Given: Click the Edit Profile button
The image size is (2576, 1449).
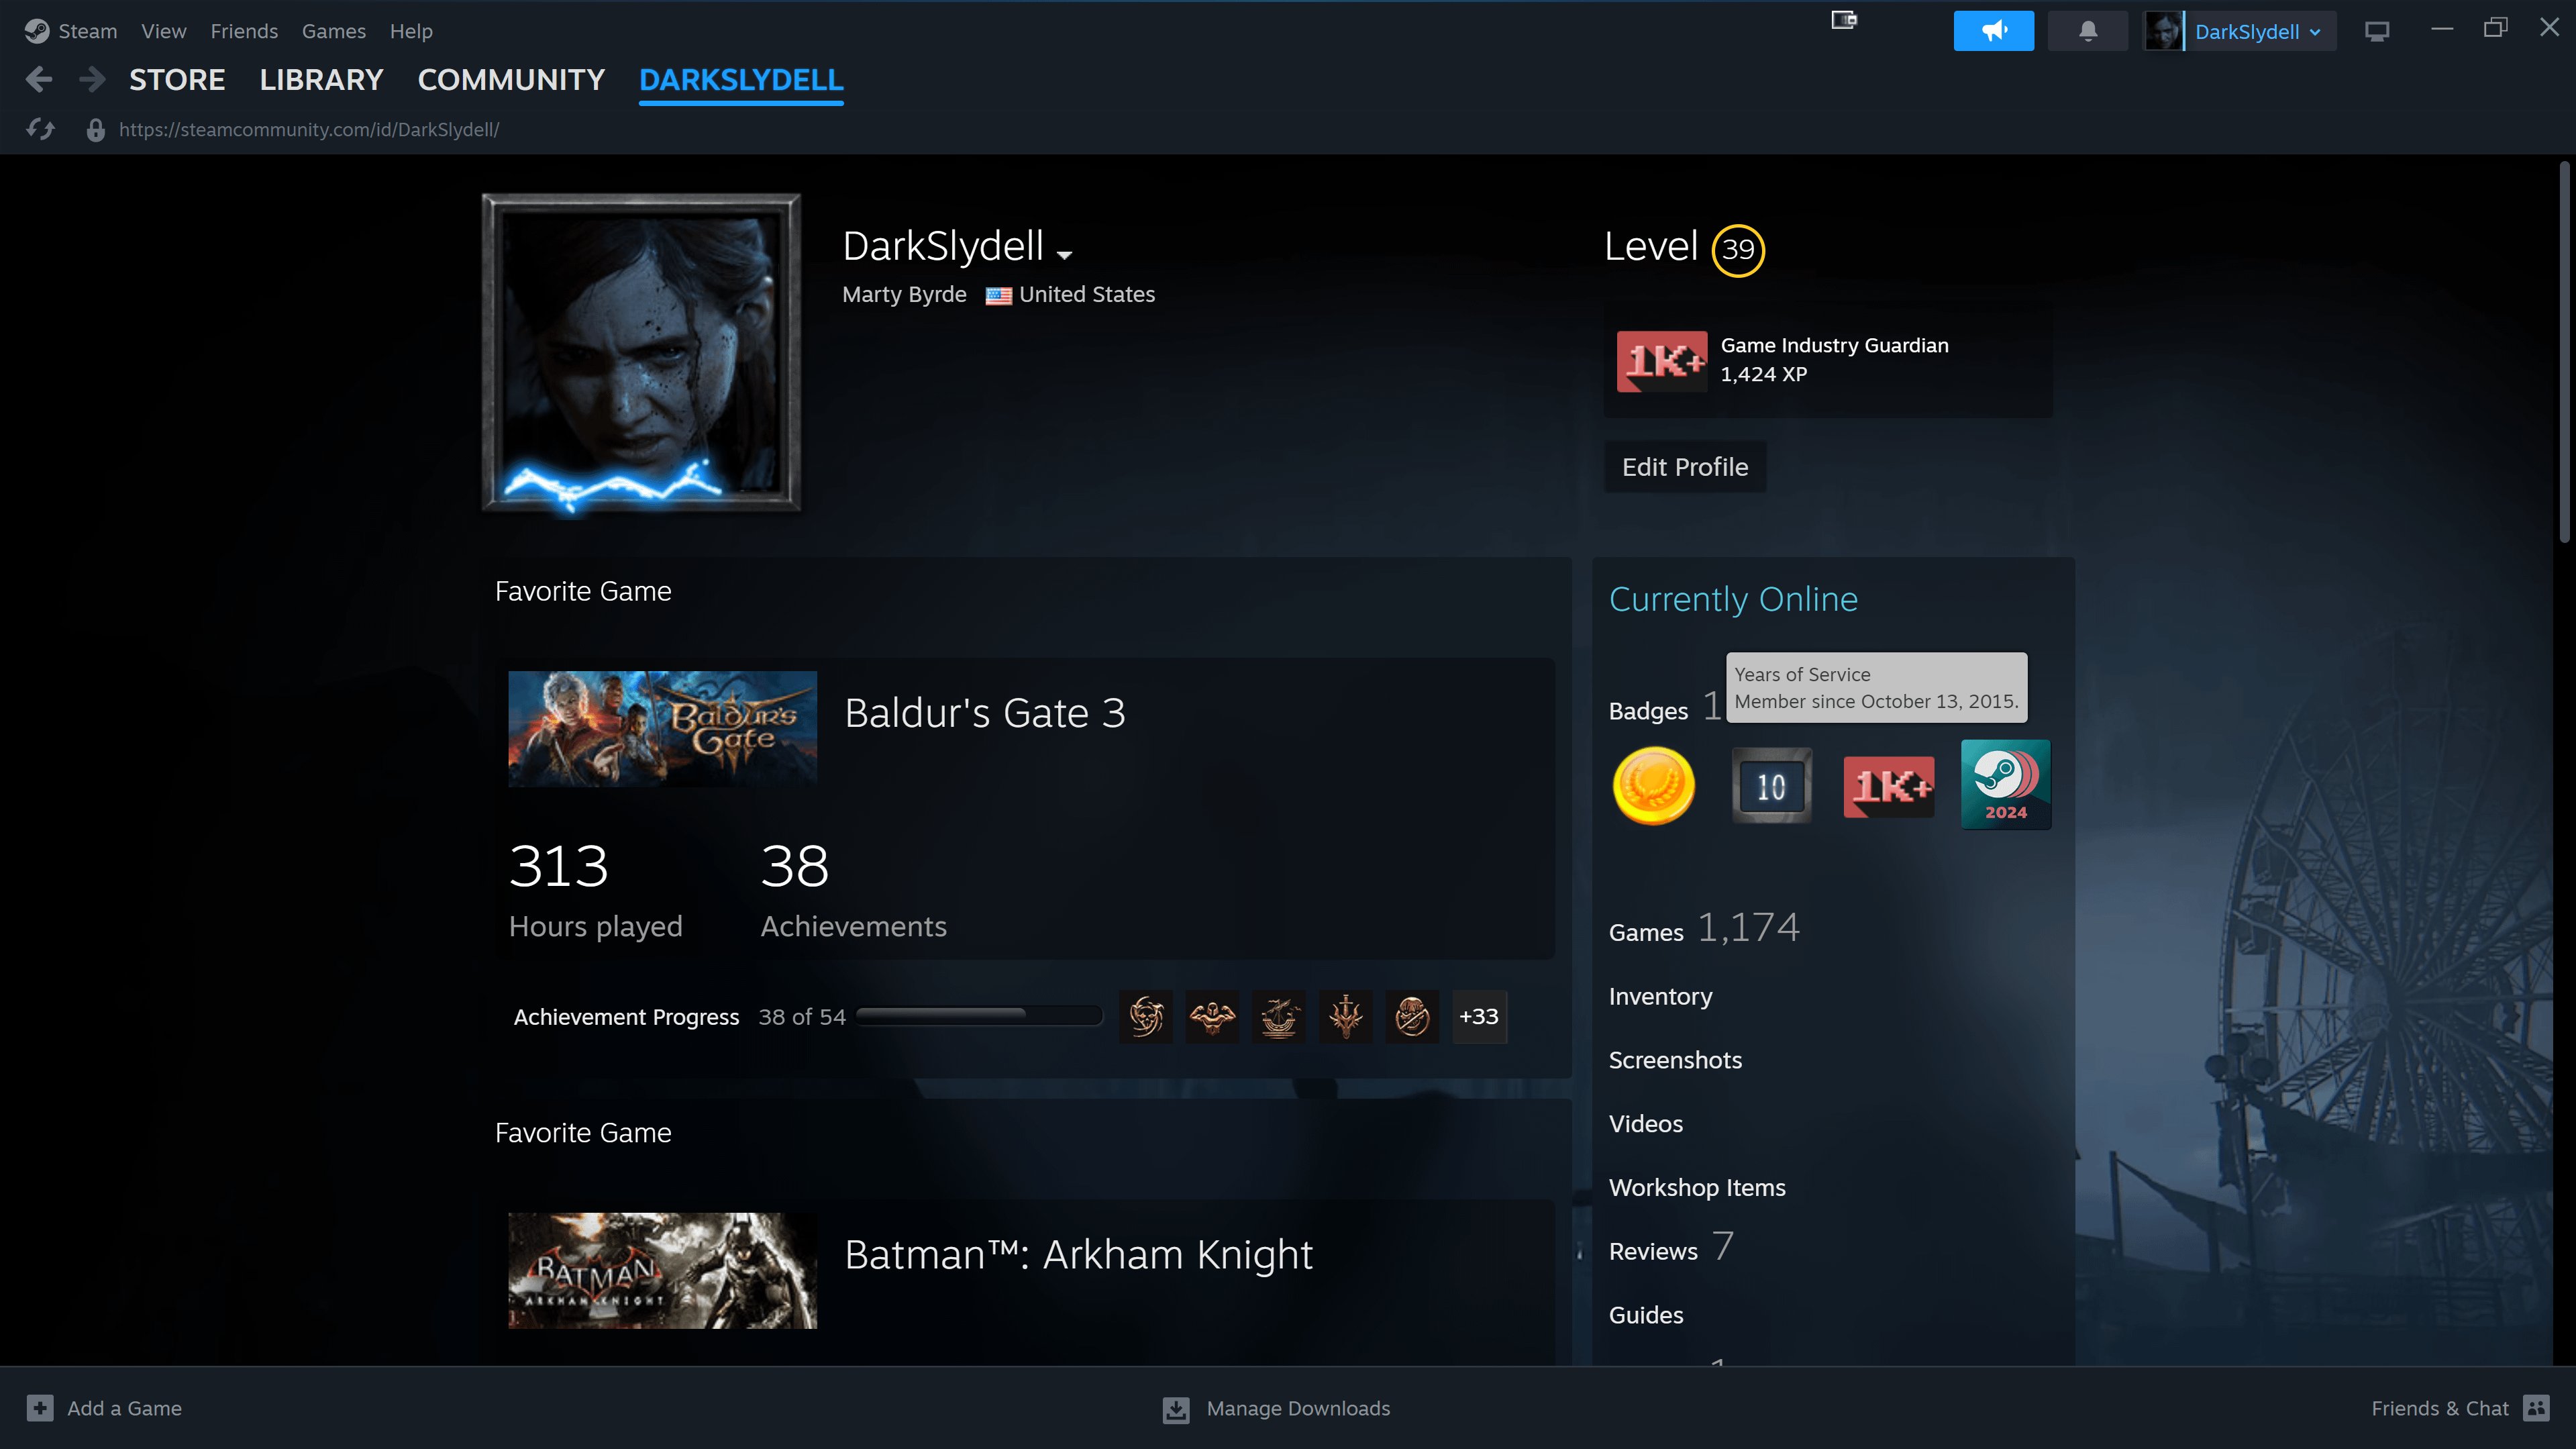Looking at the screenshot, I should [1685, 467].
